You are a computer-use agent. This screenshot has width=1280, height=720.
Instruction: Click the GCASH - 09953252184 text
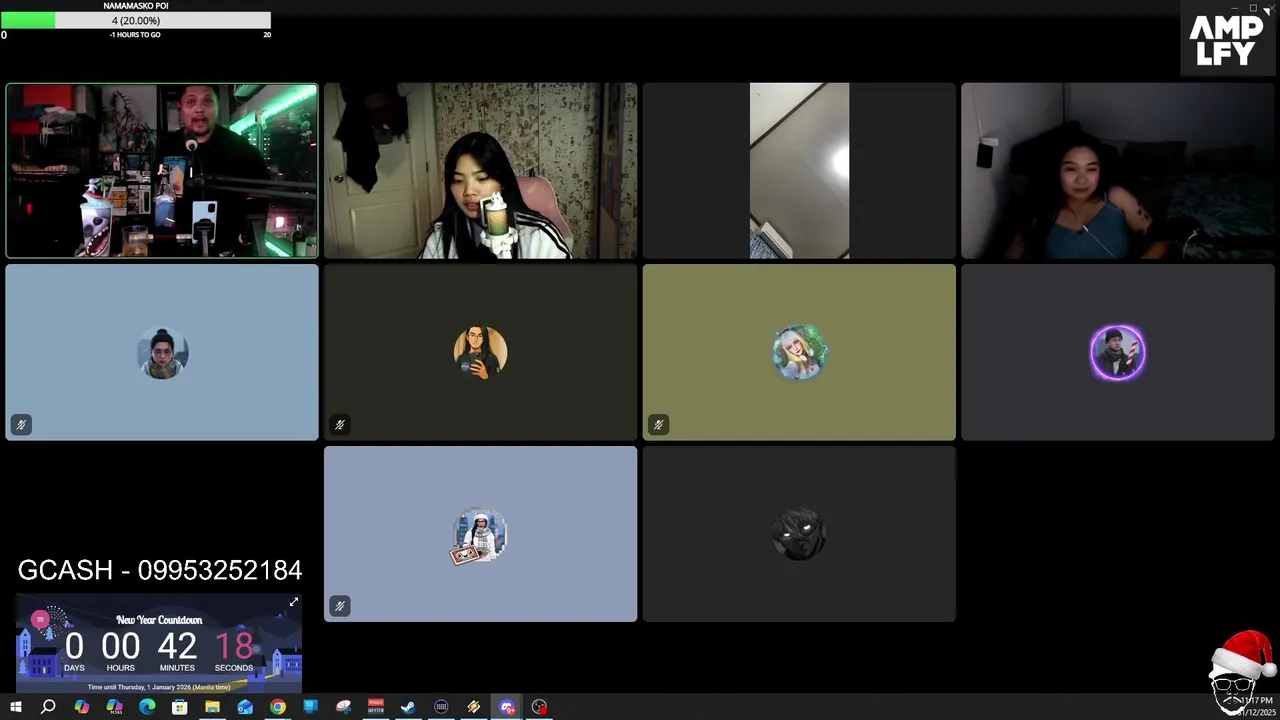[160, 570]
